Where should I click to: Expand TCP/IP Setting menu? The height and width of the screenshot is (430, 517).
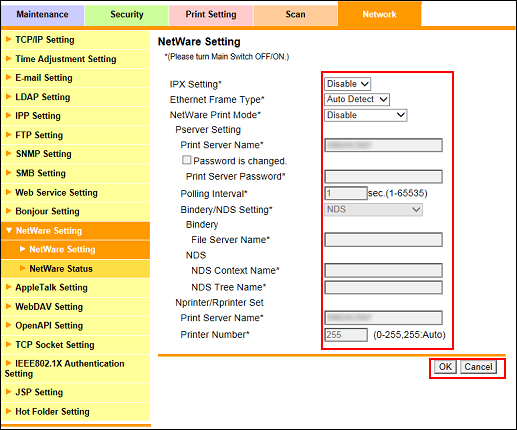[75, 40]
